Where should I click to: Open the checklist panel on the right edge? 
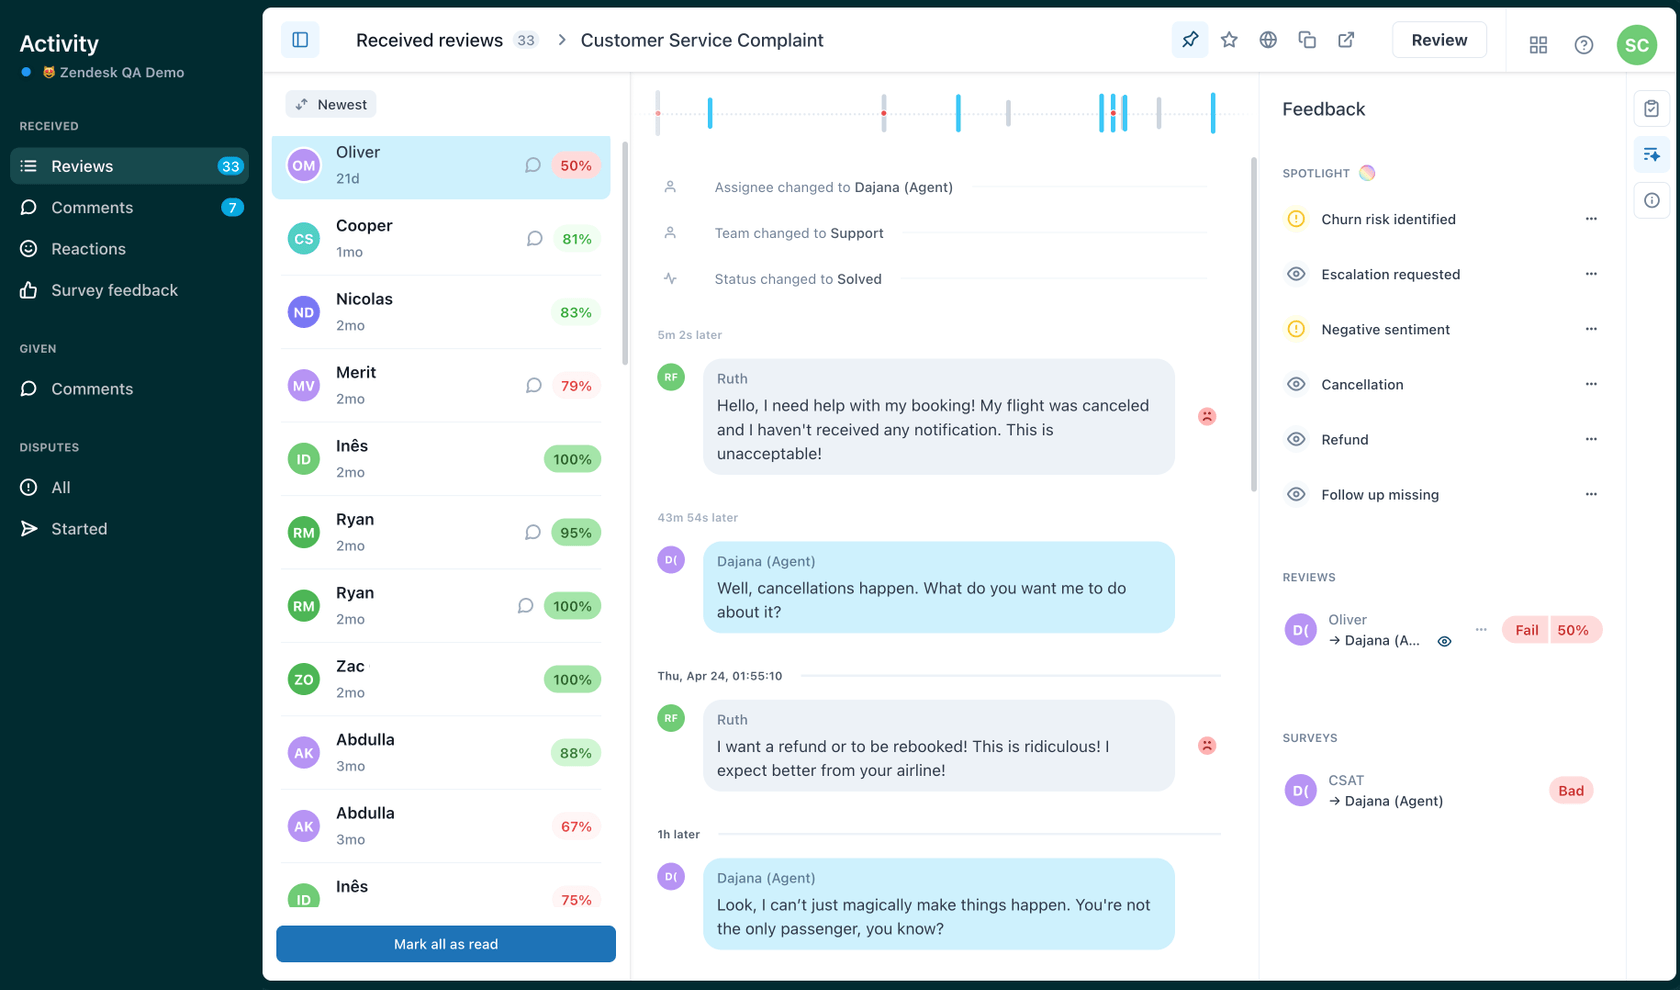[x=1652, y=108]
